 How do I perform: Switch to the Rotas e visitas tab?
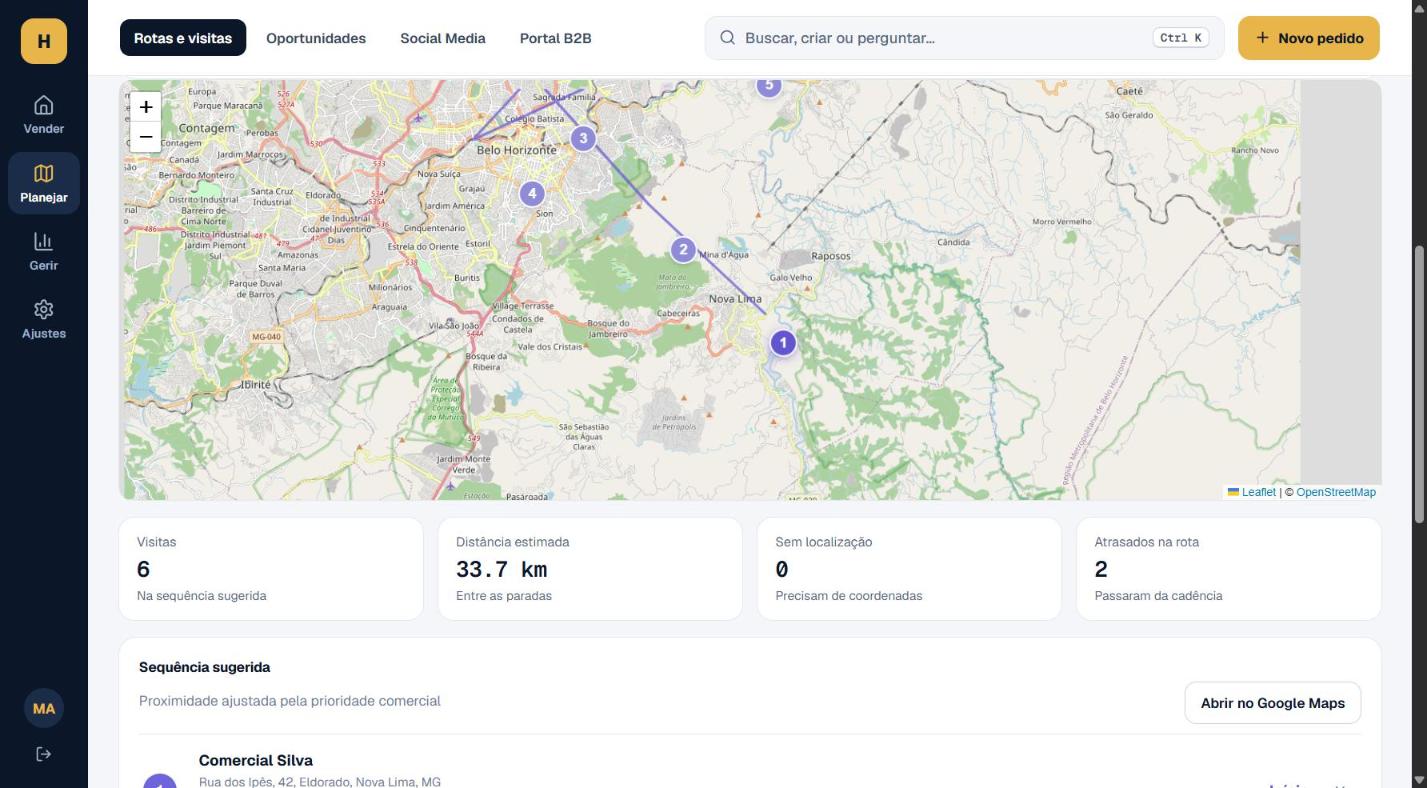183,38
